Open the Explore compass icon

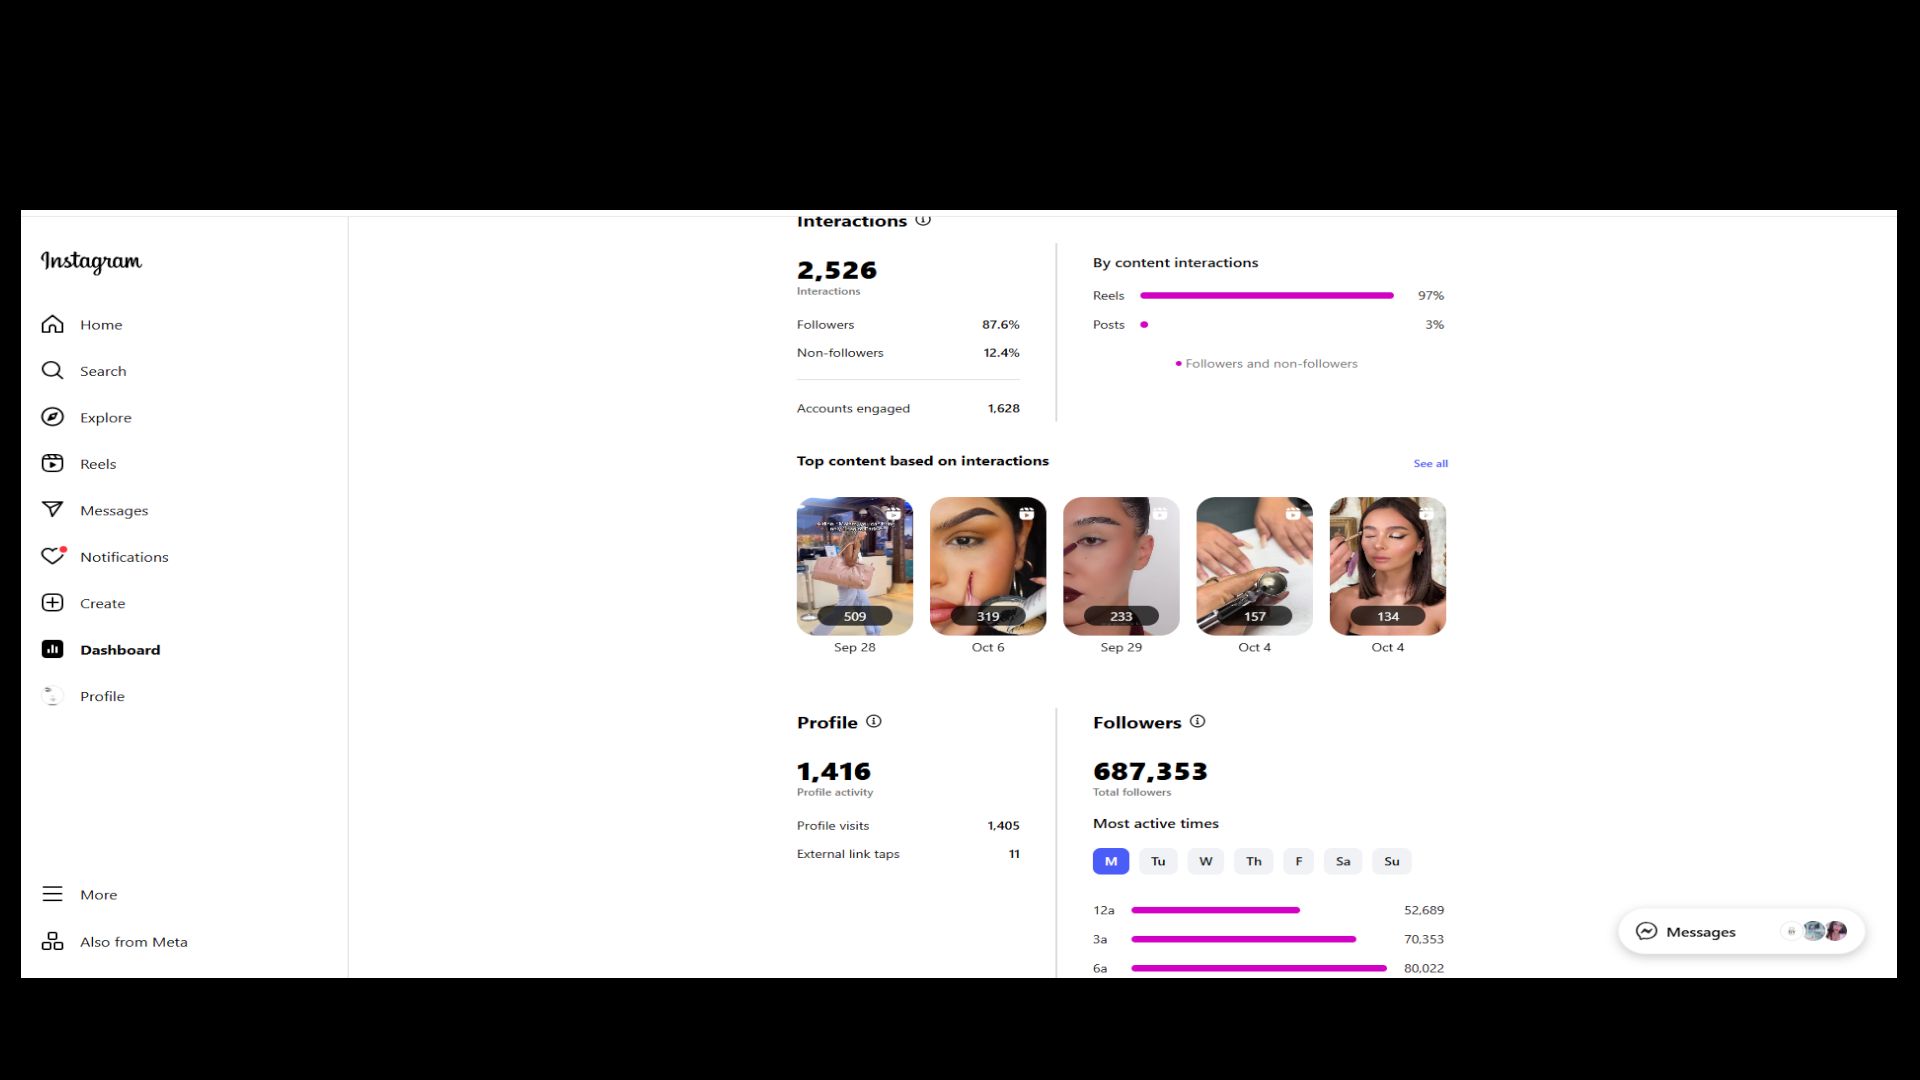tap(52, 417)
